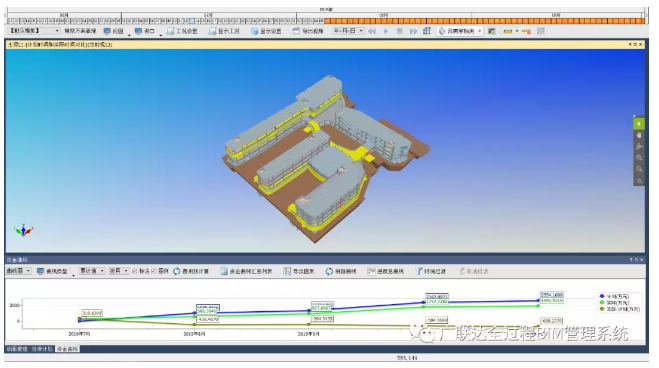This screenshot has height=368, width=659.
Task: Stop the simulation playback
Action: tap(400, 31)
